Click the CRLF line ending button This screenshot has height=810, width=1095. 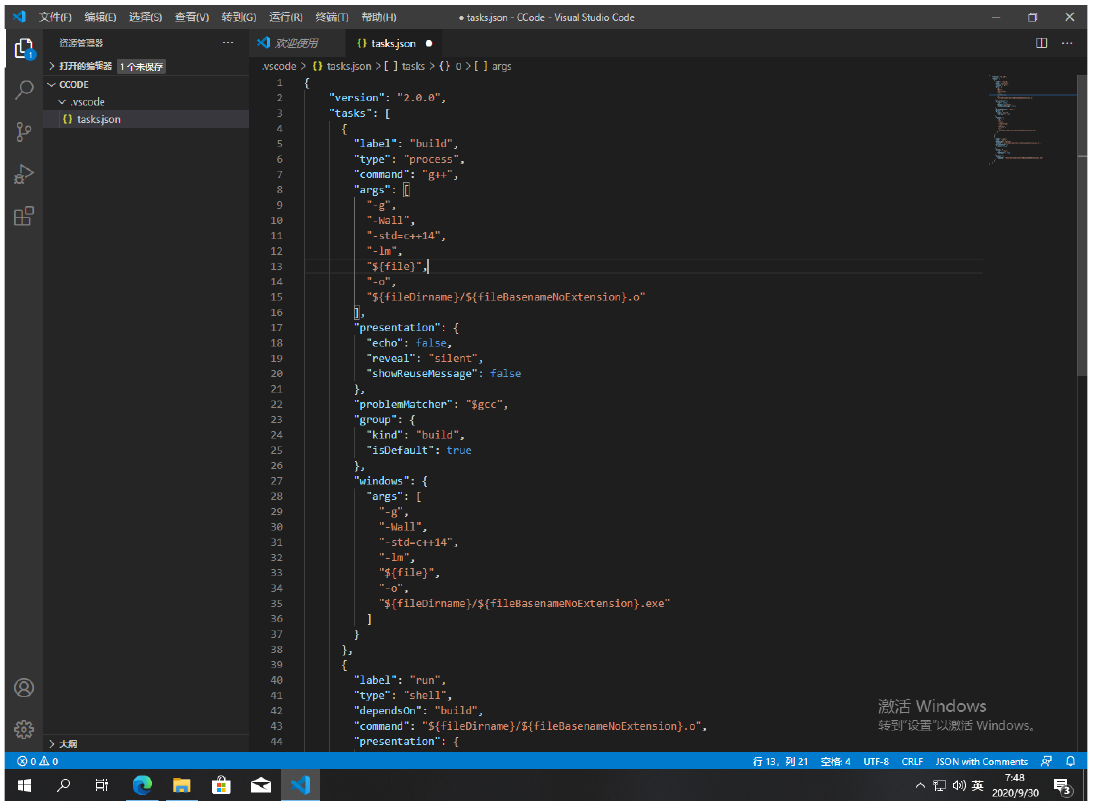912,761
